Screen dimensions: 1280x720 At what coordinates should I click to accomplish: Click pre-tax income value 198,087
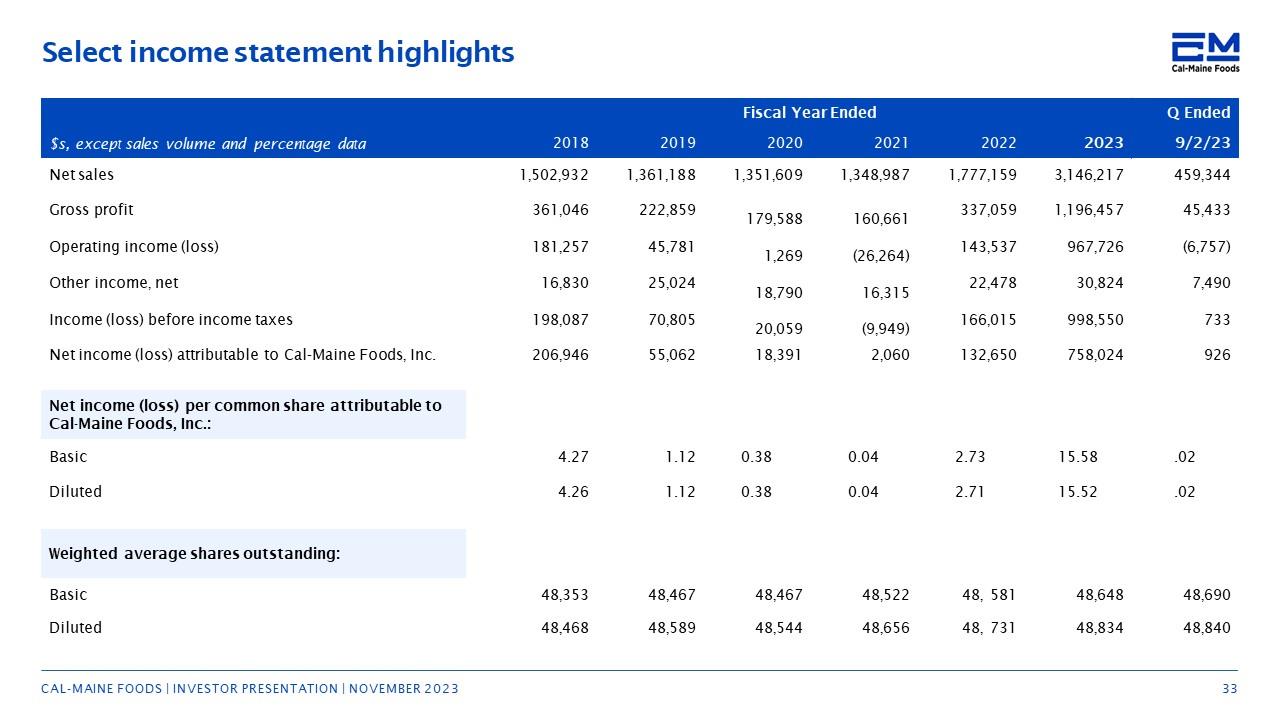[x=562, y=320]
